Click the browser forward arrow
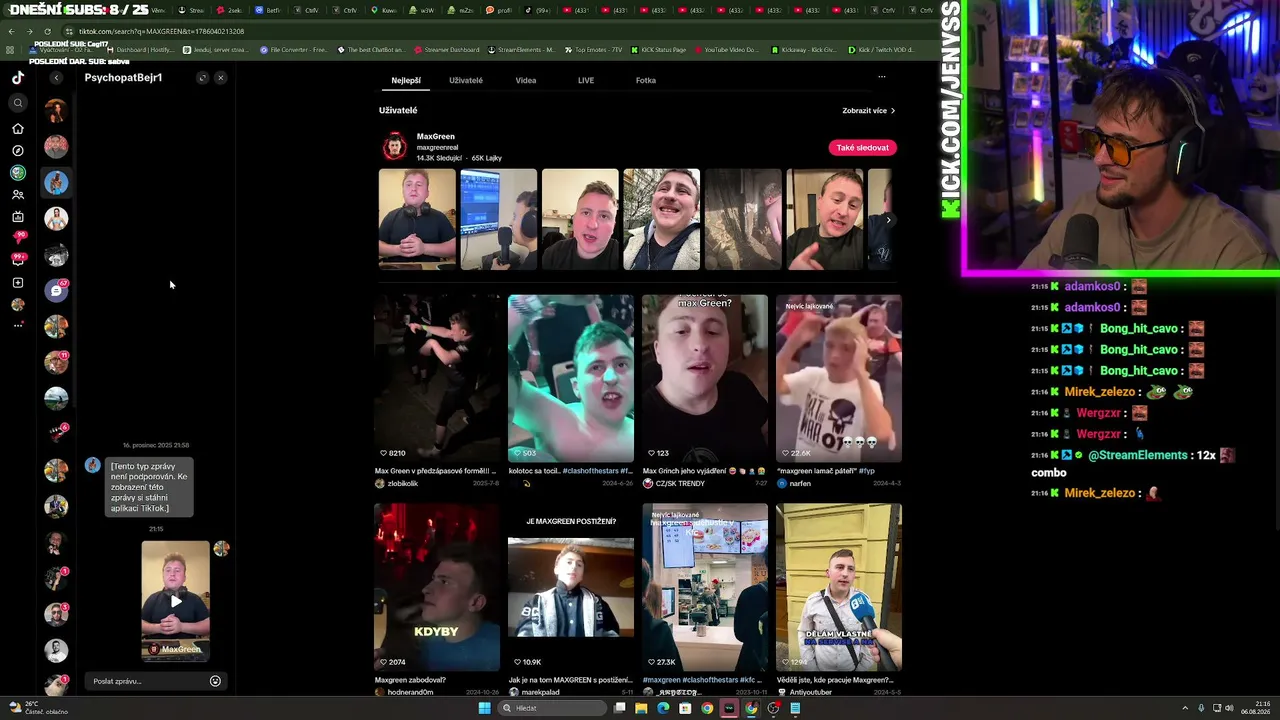The width and height of the screenshot is (1280, 720). pyautogui.click(x=29, y=31)
